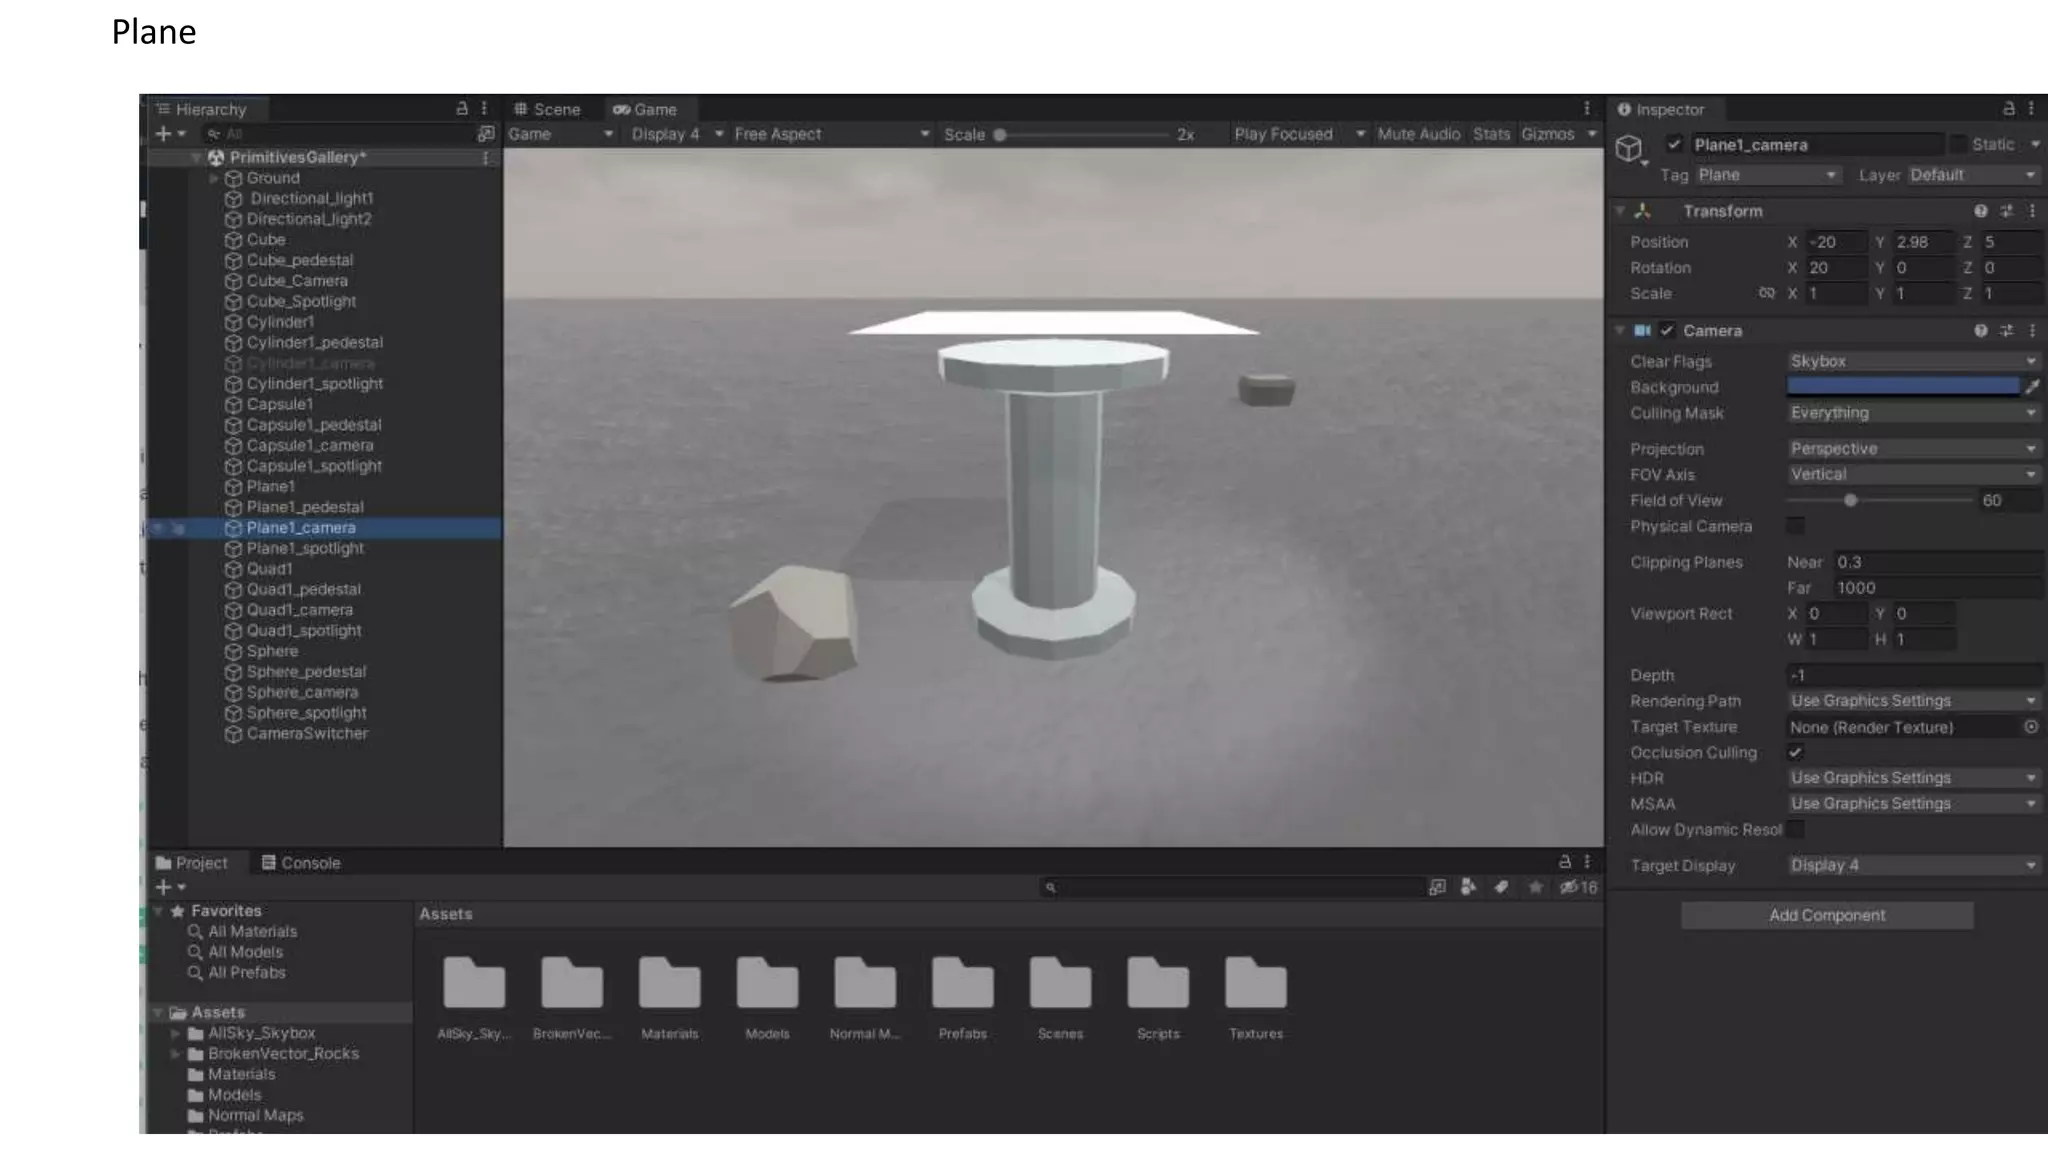Viewport: 2048px width, 1152px height.
Task: Click the Mute Audio button
Action: [x=1418, y=134]
